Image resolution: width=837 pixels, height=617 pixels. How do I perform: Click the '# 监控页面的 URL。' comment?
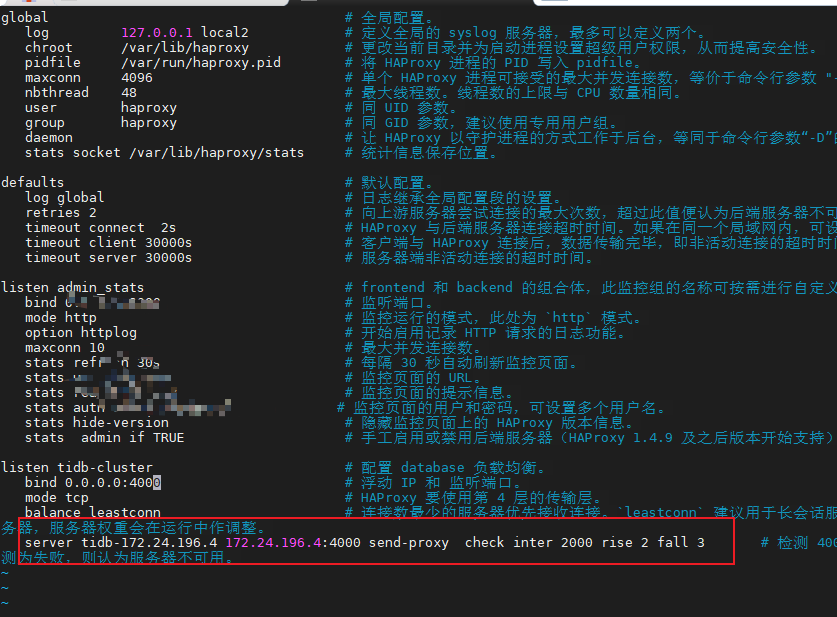pos(413,378)
